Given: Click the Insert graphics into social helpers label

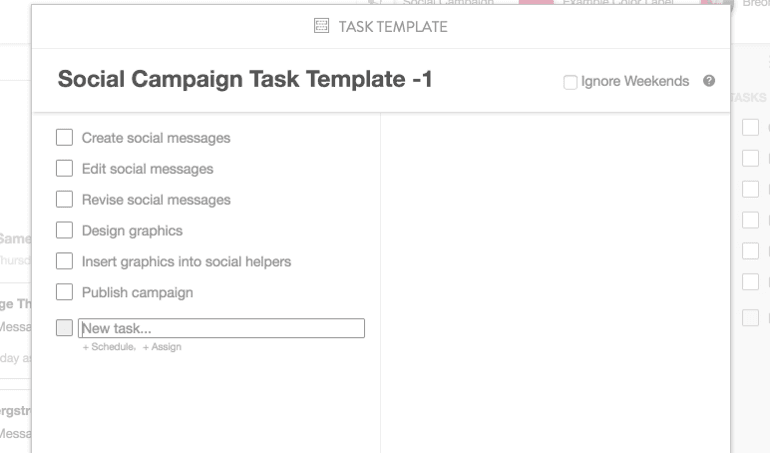Looking at the screenshot, I should [x=186, y=262].
